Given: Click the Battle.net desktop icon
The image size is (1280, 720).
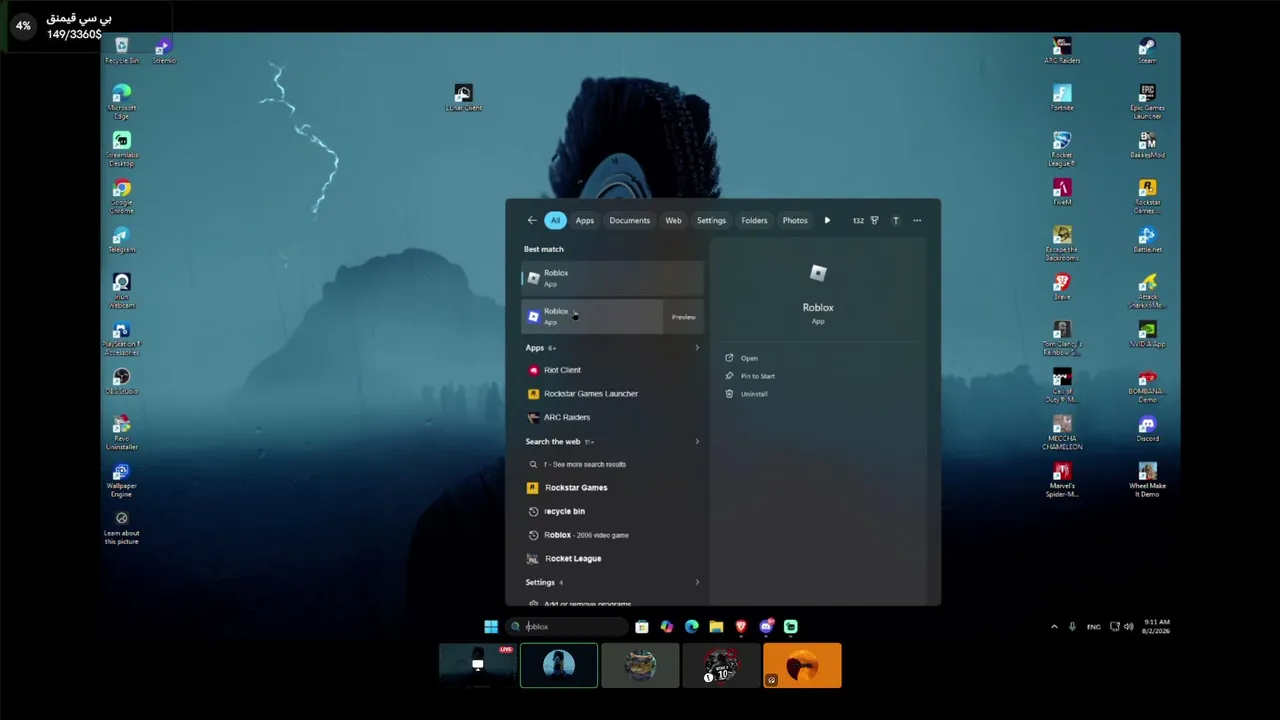Looking at the screenshot, I should pos(1147,240).
